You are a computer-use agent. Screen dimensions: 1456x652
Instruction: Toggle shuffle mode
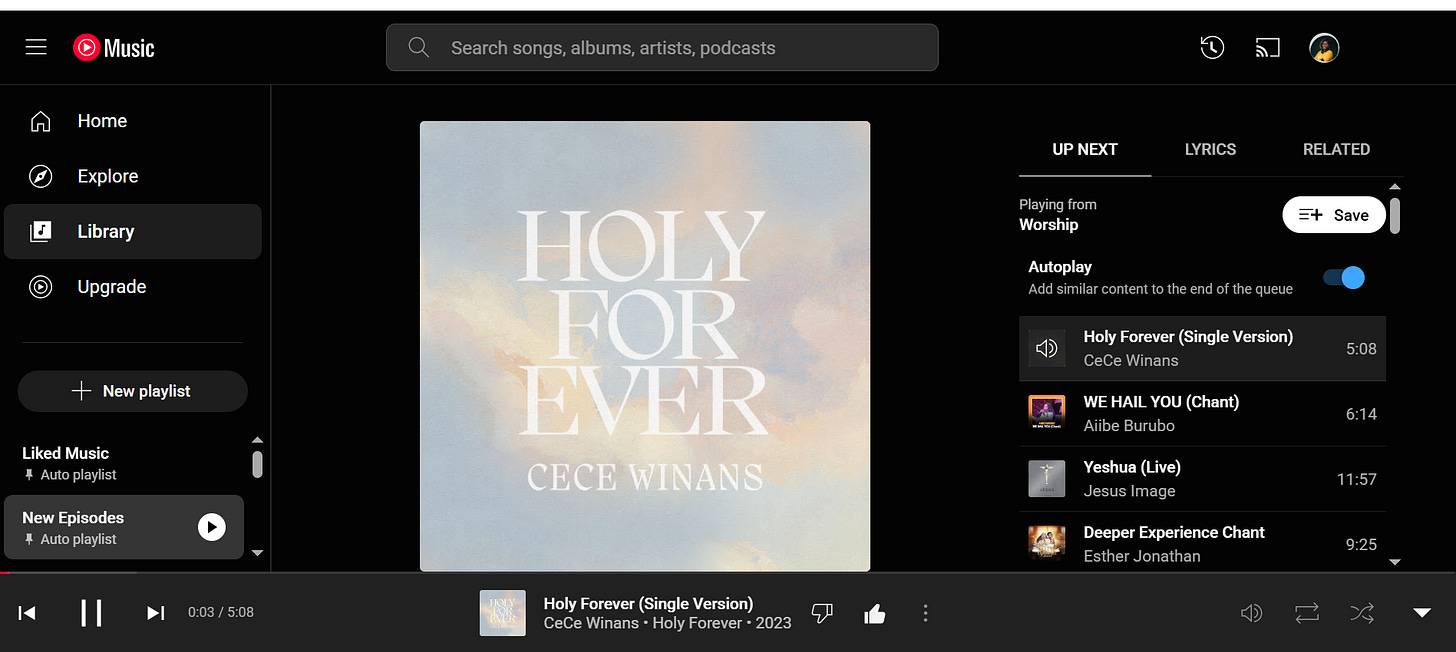[x=1362, y=613]
